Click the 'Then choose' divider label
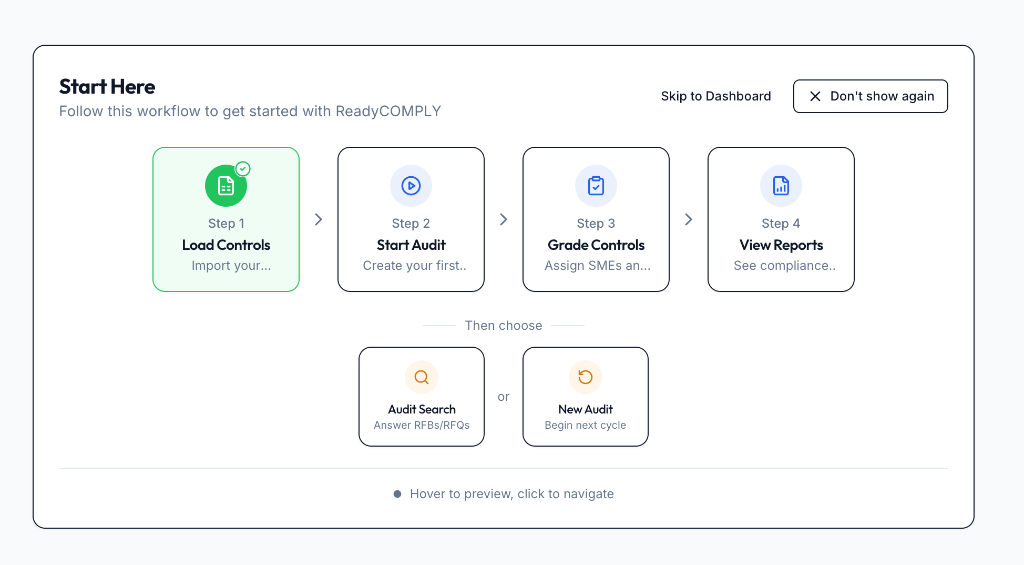Image resolution: width=1024 pixels, height=565 pixels. coord(504,325)
